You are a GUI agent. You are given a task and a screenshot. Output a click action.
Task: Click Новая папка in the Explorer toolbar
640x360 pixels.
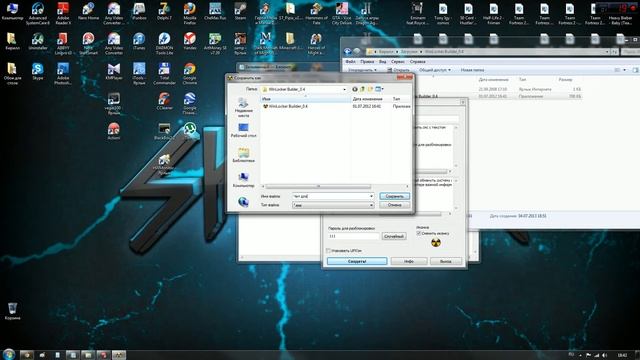tap(472, 70)
